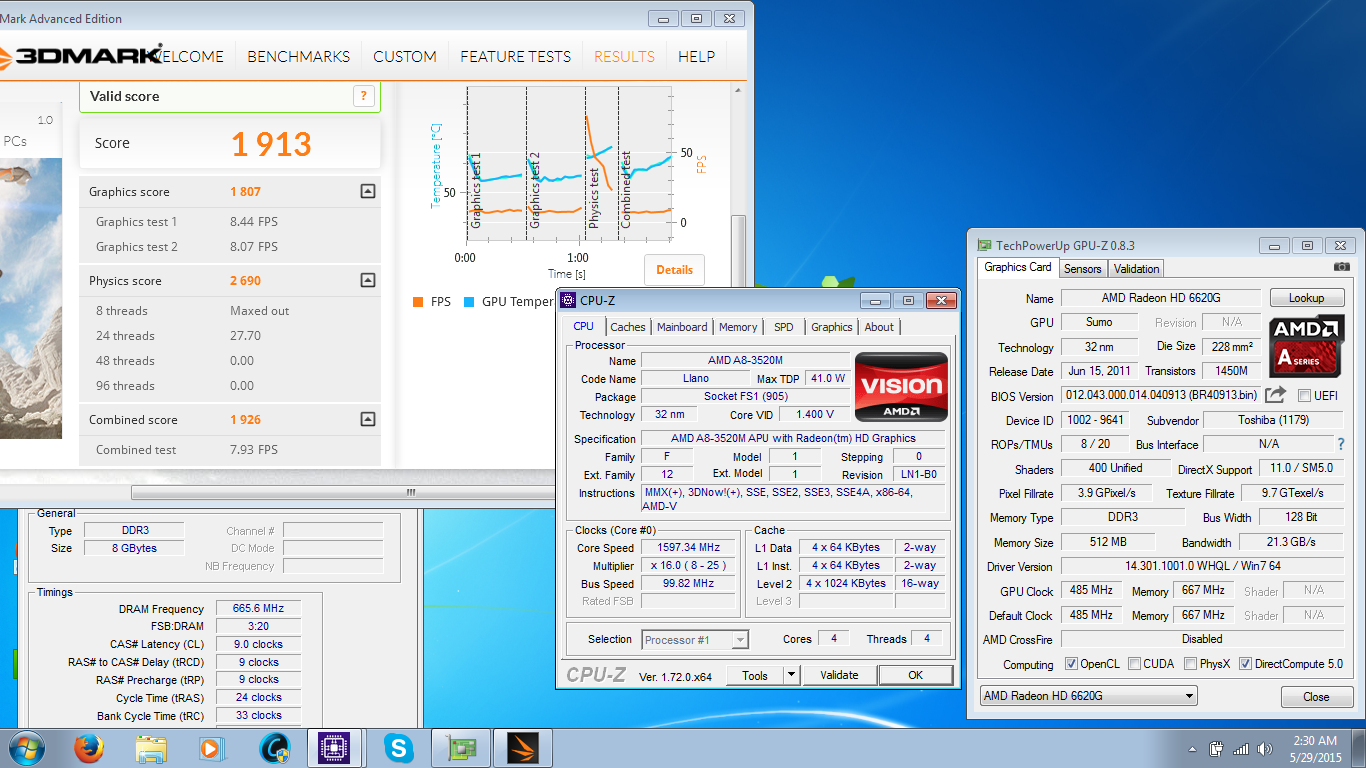Viewport: 1366px width, 768px height.
Task: Click the Lookup button in GPU-Z
Action: coord(1306,298)
